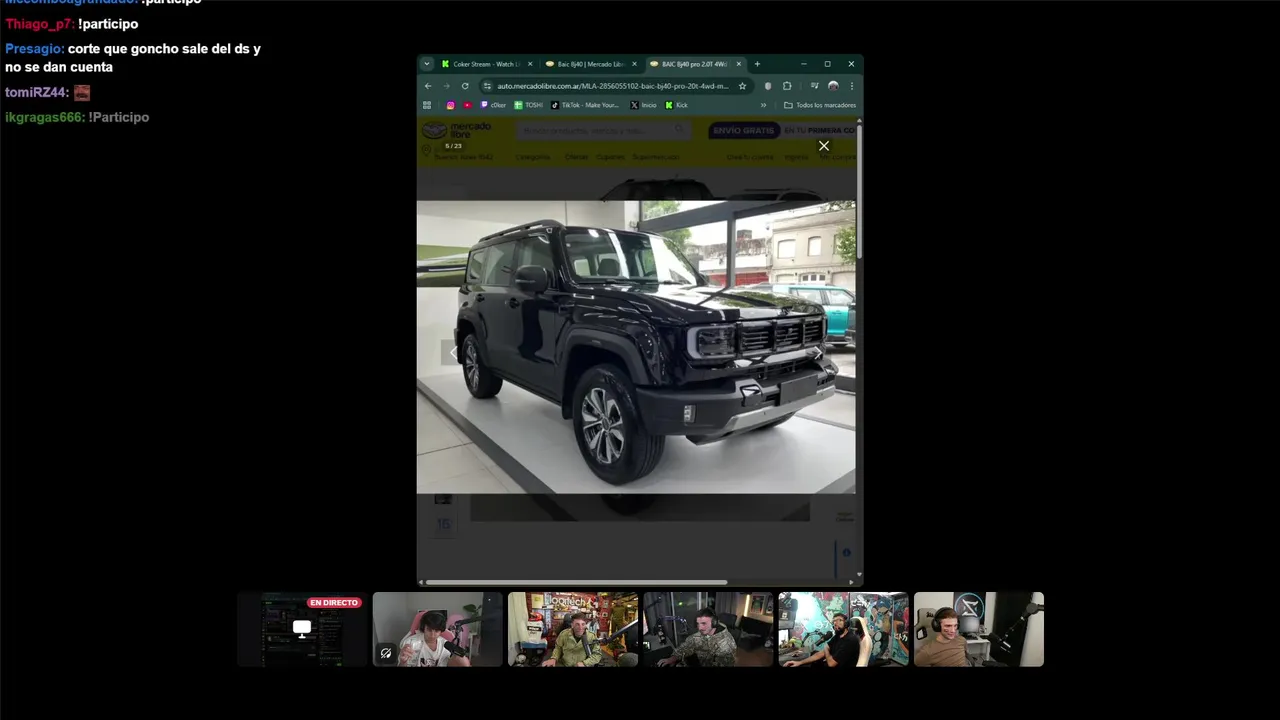Select the EN DIRECTO screen share thumbnail
Image resolution: width=1280 pixels, height=720 pixels.
(302, 629)
